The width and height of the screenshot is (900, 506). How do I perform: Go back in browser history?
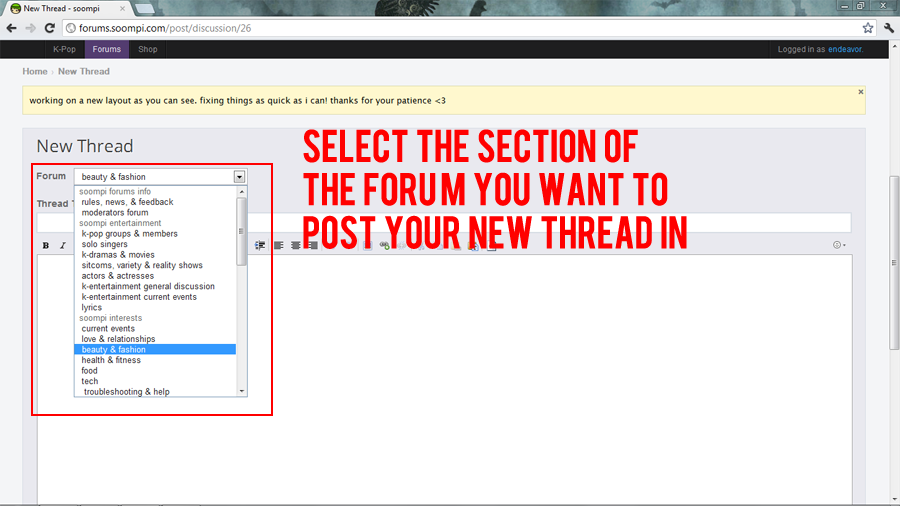coord(11,28)
